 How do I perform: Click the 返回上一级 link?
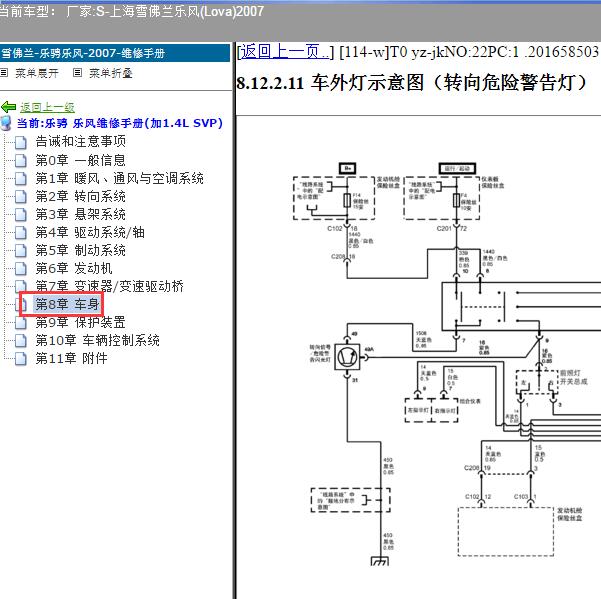[47, 107]
